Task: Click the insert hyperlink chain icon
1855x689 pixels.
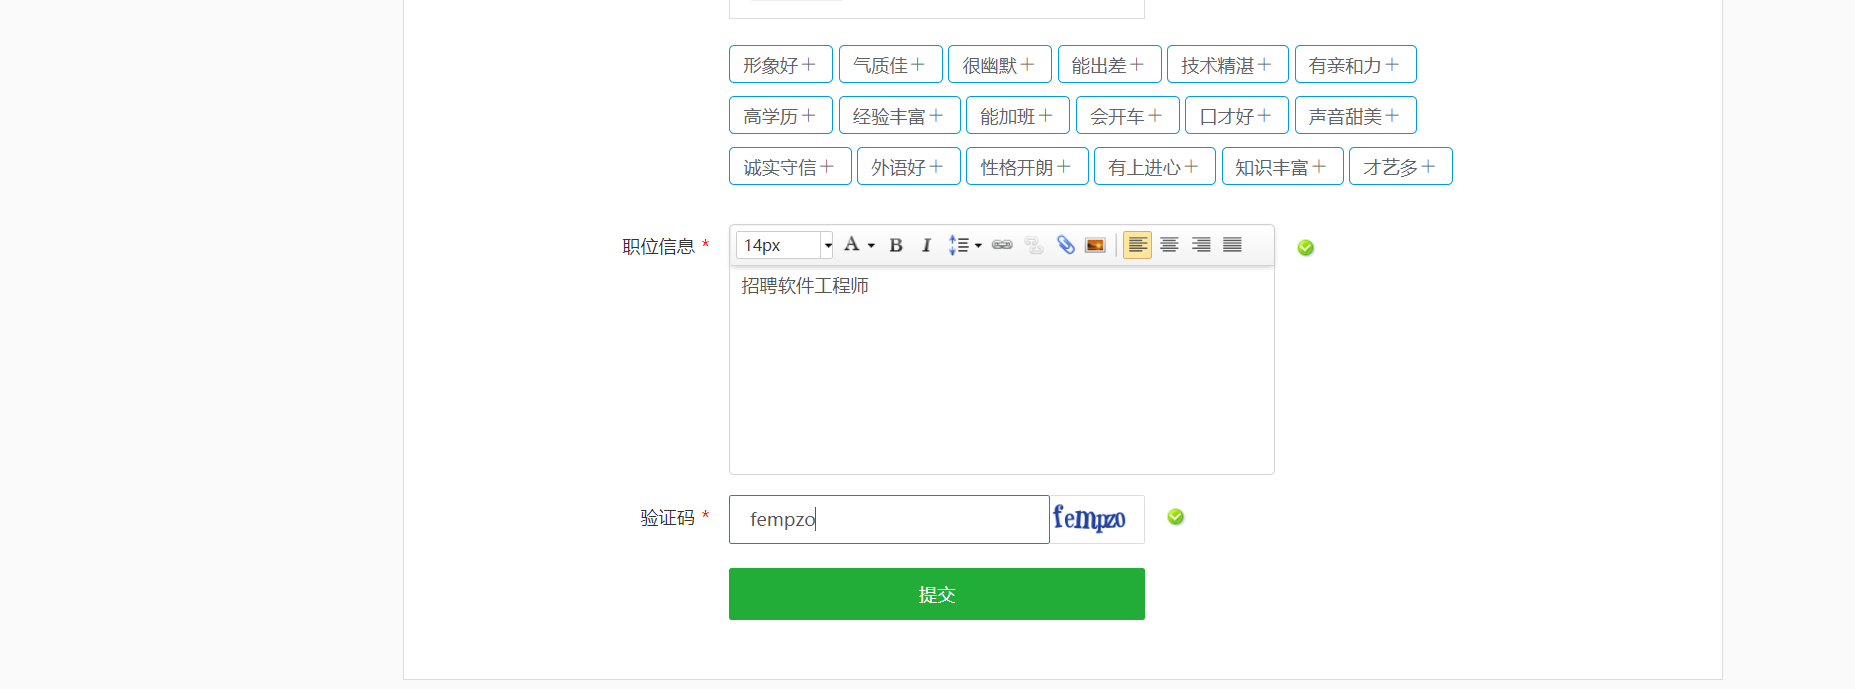Action: coord(1002,245)
